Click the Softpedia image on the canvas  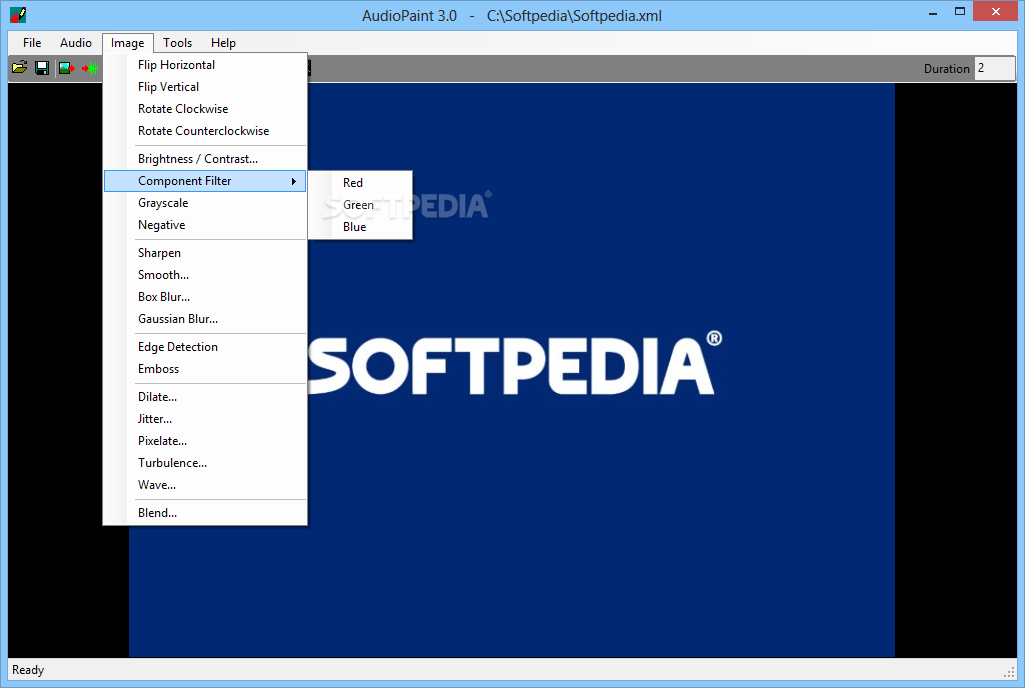[512, 370]
